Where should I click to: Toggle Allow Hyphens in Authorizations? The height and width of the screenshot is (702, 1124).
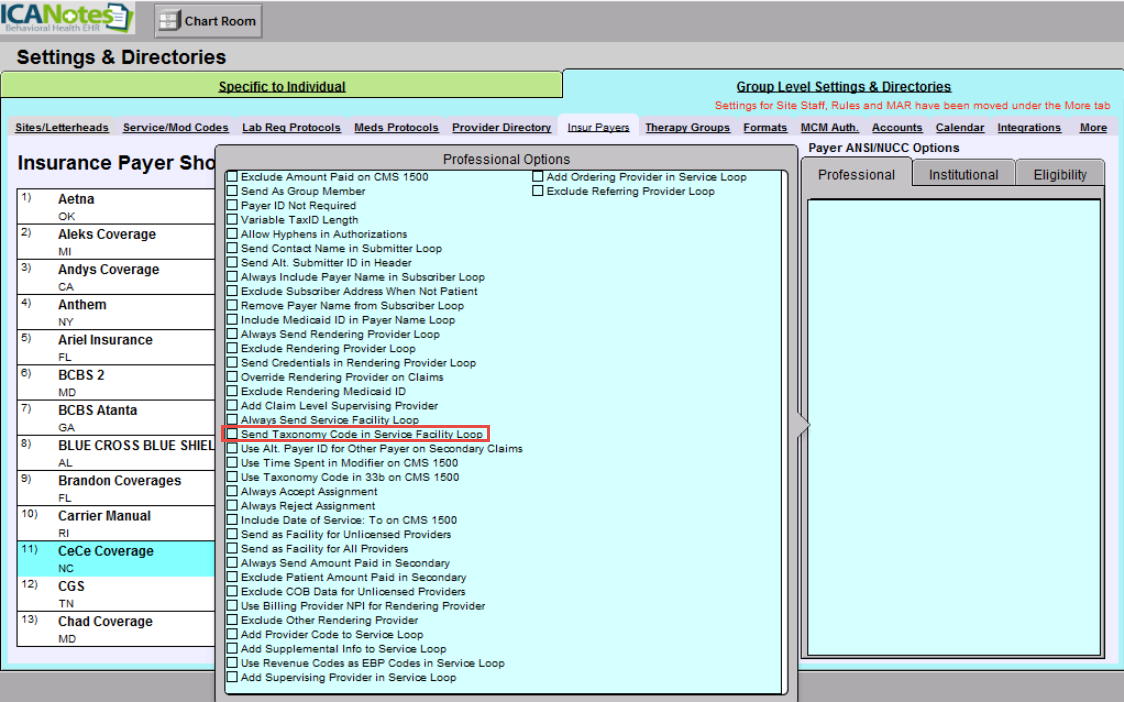[232, 234]
